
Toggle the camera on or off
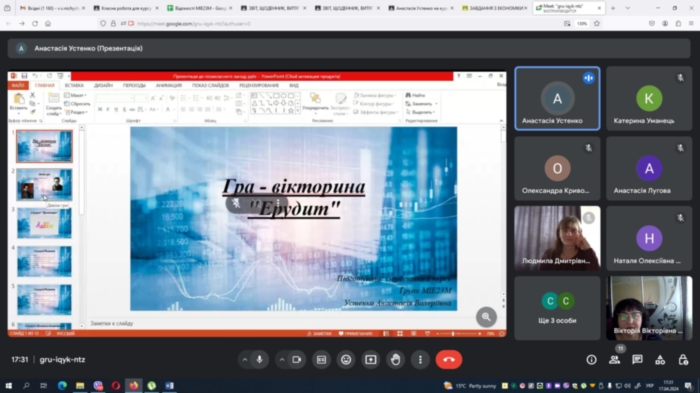[x=297, y=360]
